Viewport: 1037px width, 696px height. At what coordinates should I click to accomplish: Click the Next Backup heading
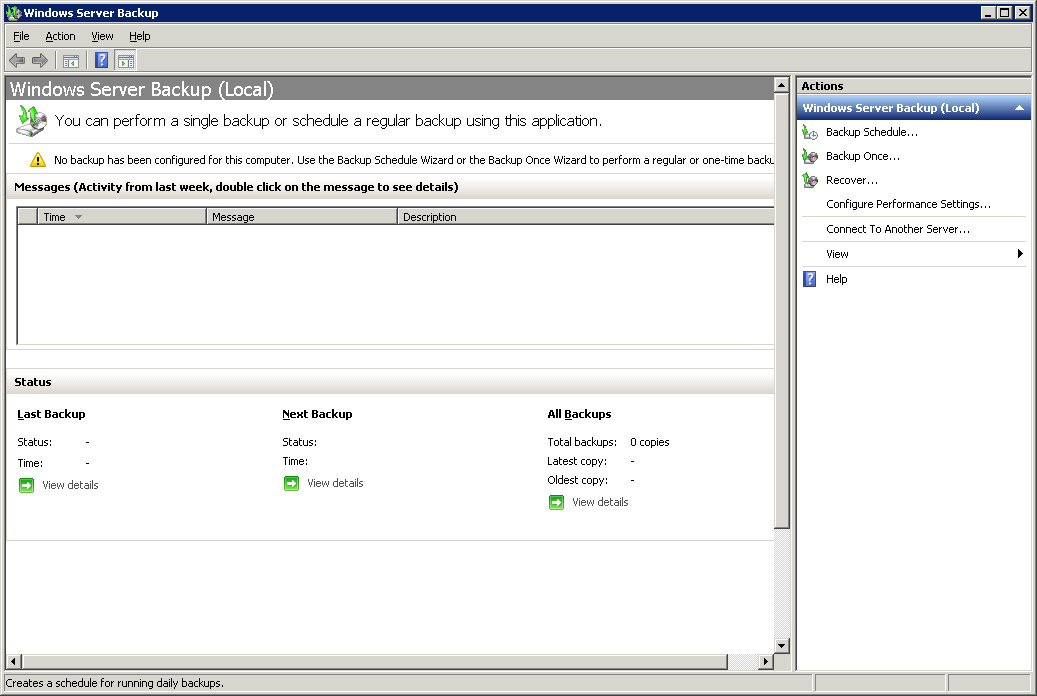[317, 414]
